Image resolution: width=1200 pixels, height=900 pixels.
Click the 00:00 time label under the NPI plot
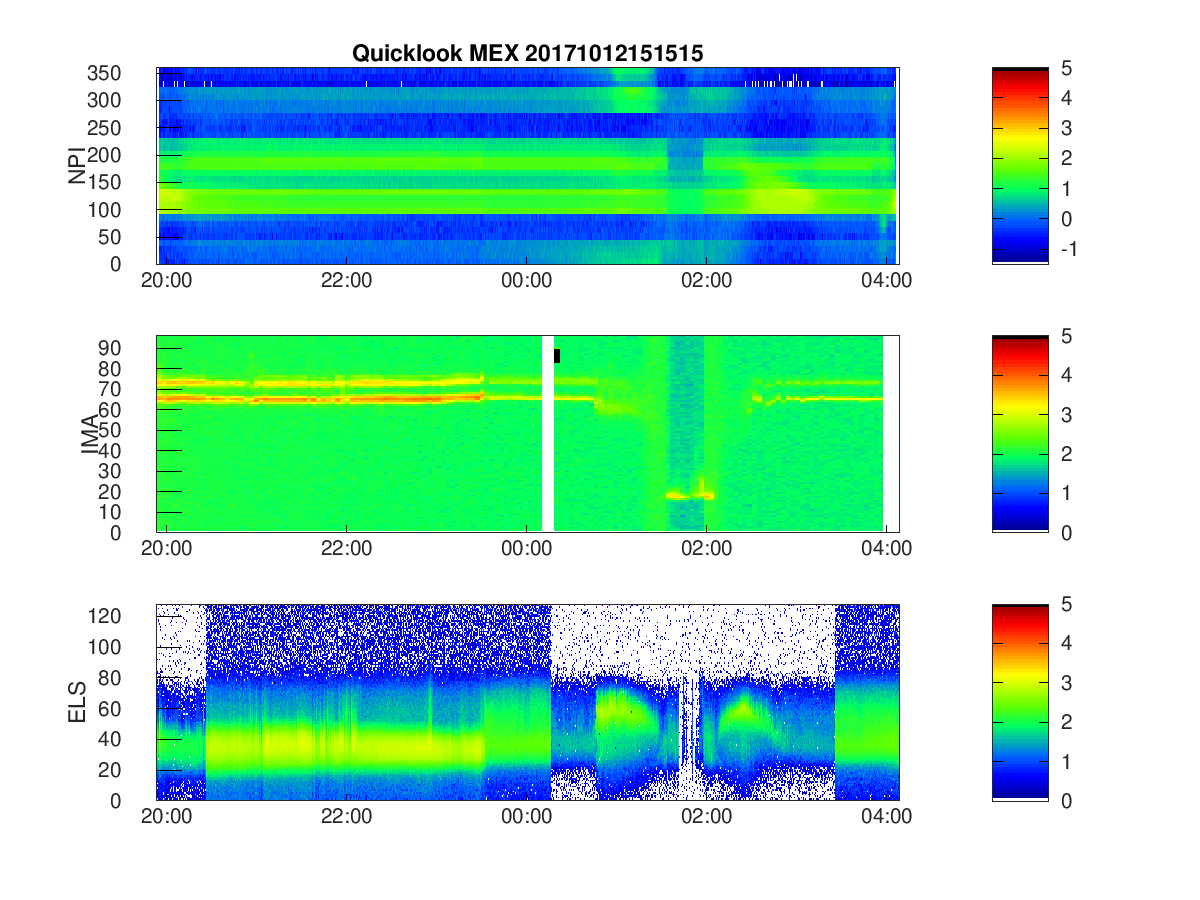[x=526, y=281]
